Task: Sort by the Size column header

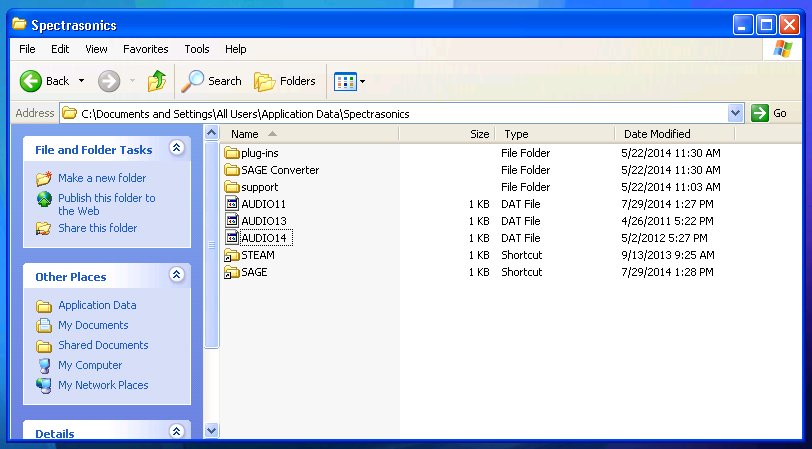Action: pos(447,134)
